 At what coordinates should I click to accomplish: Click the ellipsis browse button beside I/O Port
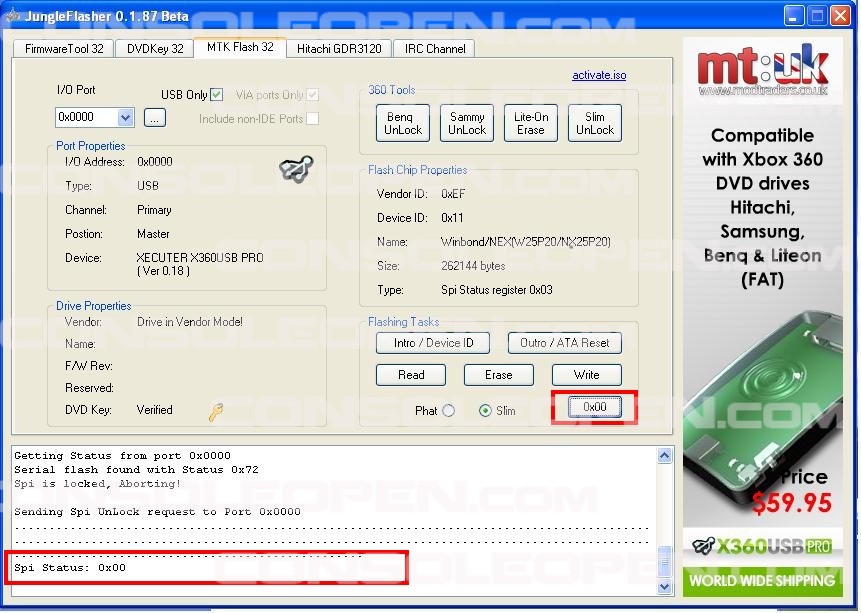point(154,118)
